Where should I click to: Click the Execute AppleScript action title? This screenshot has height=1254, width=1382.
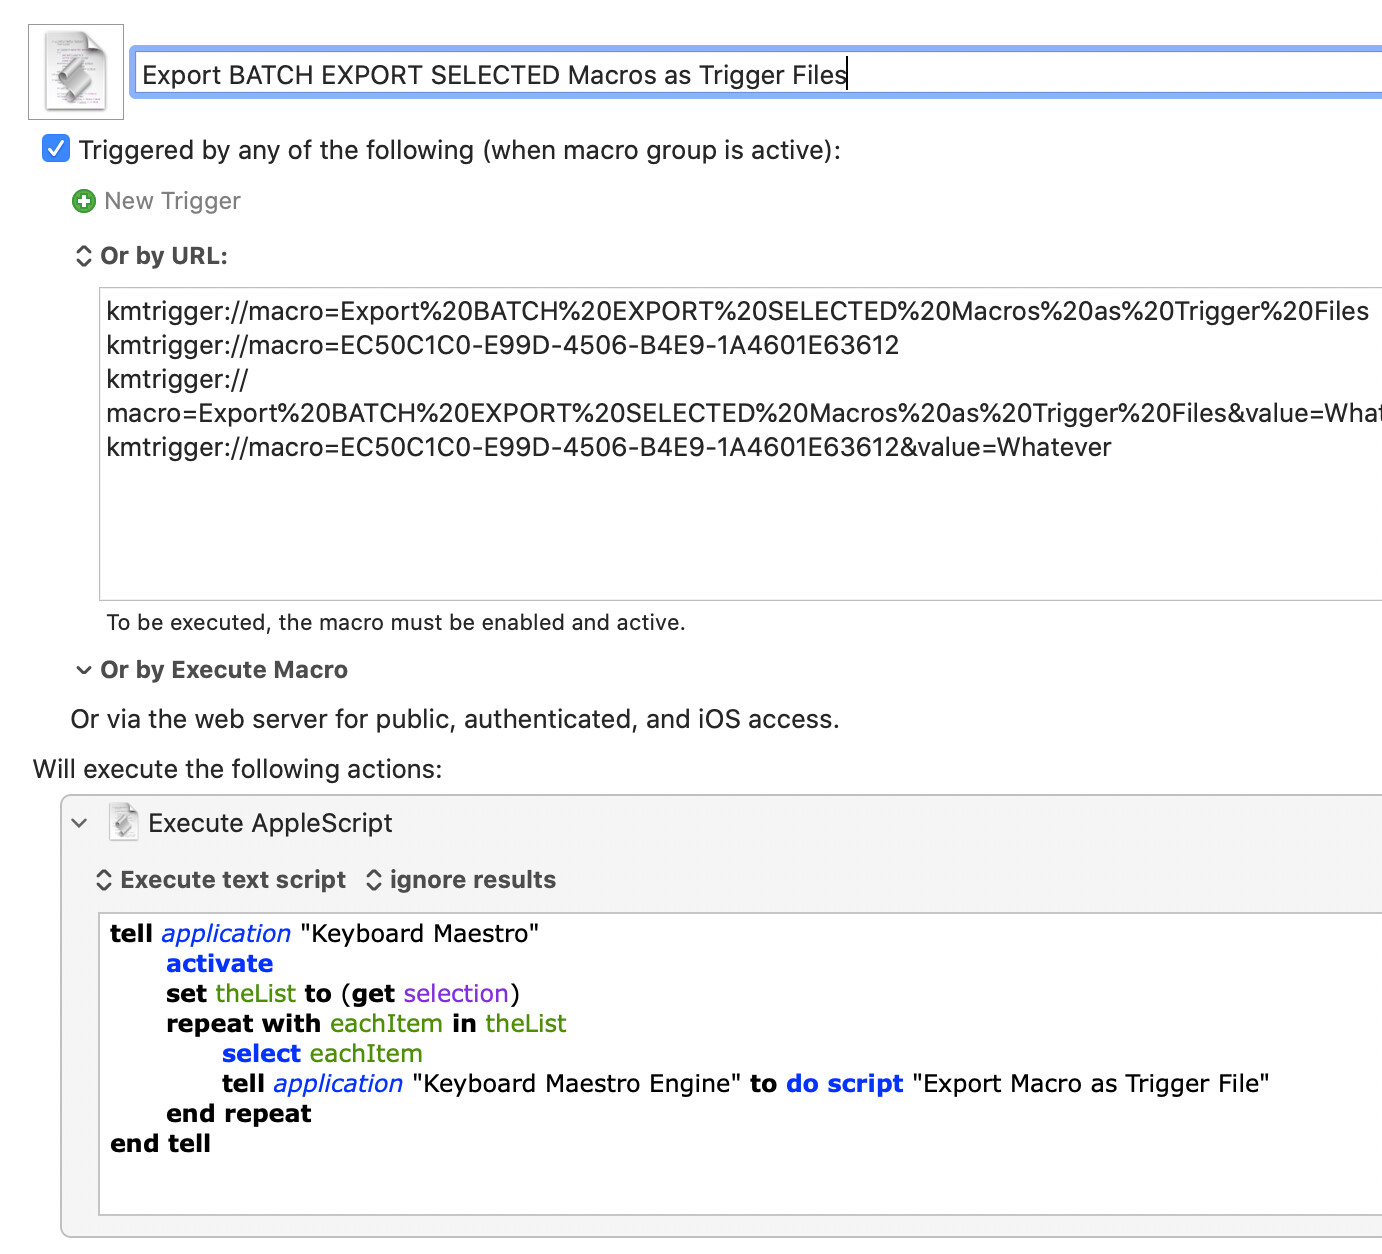[270, 823]
